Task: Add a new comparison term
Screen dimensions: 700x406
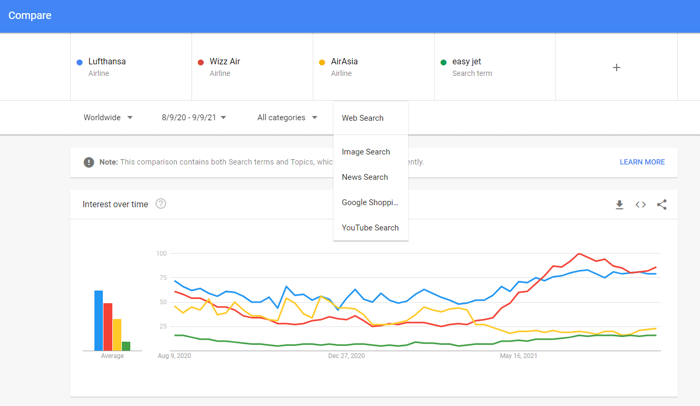Action: click(x=616, y=67)
